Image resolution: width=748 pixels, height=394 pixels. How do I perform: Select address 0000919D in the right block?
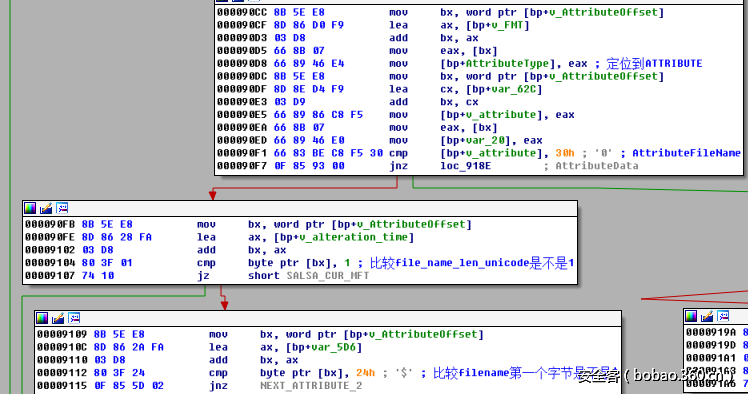[x=711, y=345]
